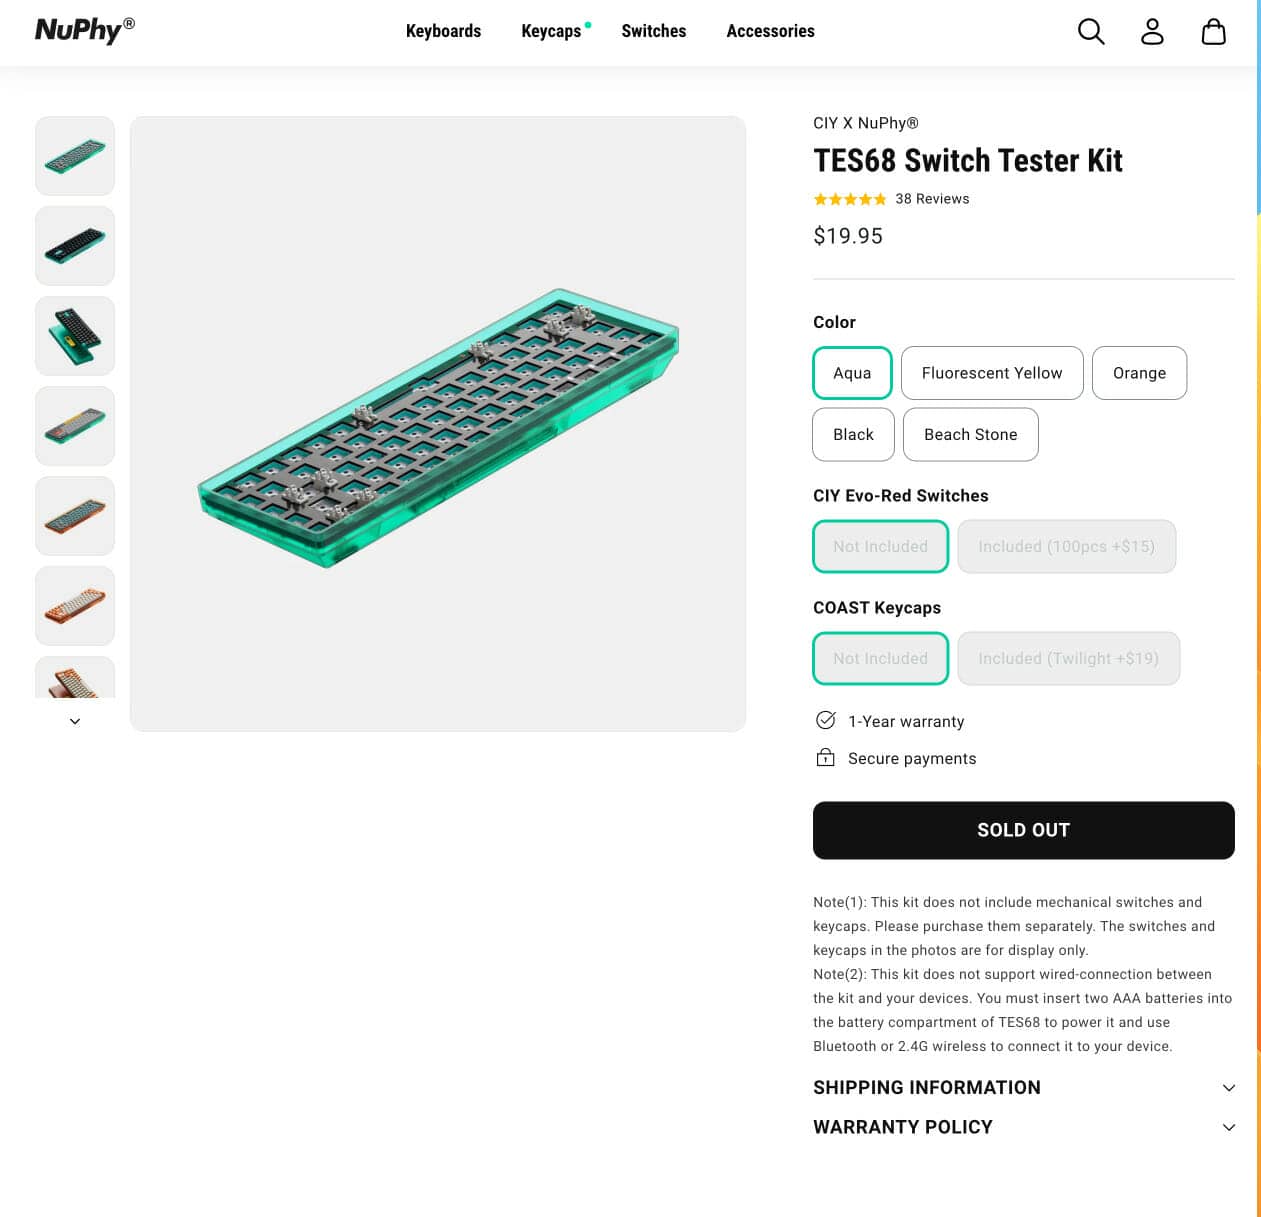Click the Secure payments lock icon
The height and width of the screenshot is (1217, 1261).
(x=826, y=758)
